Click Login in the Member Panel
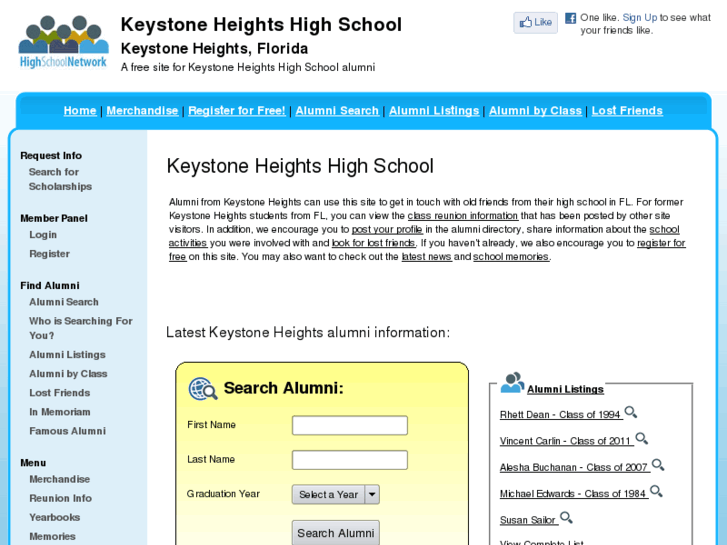 click(x=43, y=235)
